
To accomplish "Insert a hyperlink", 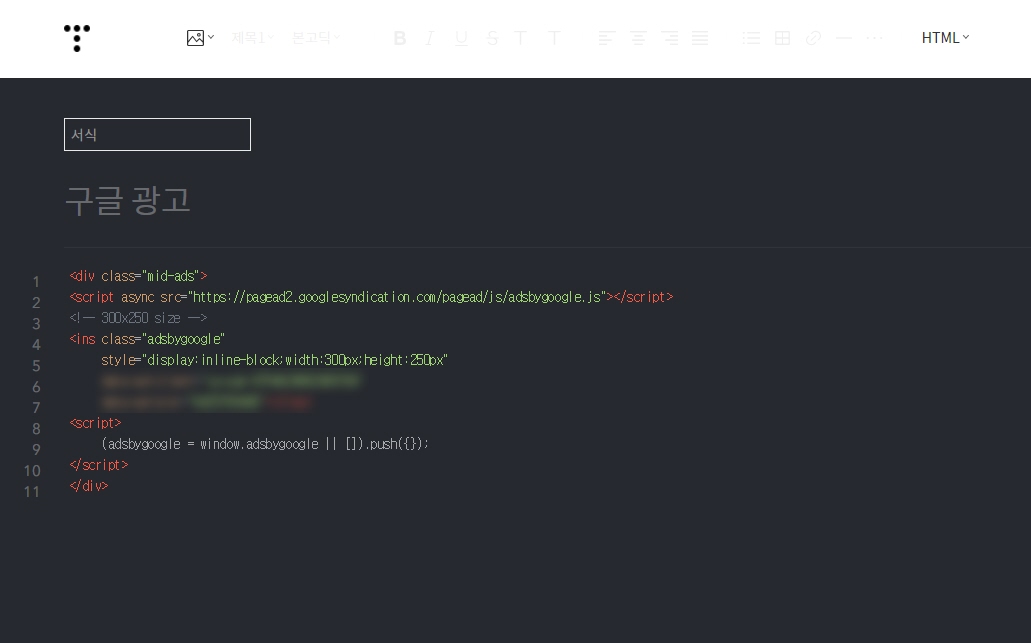I will click(813, 38).
